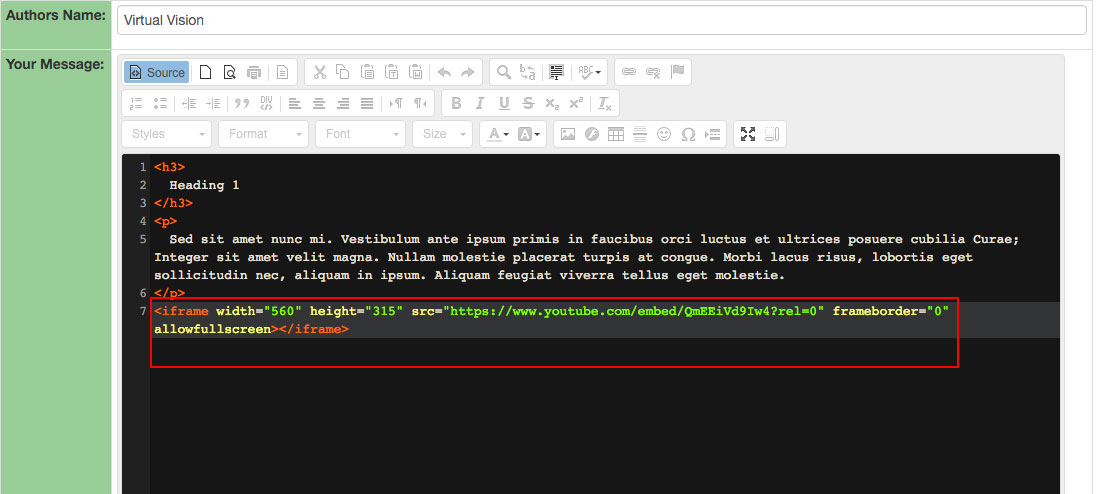This screenshot has width=1110, height=494.
Task: Set text direction right to left
Action: point(420,103)
